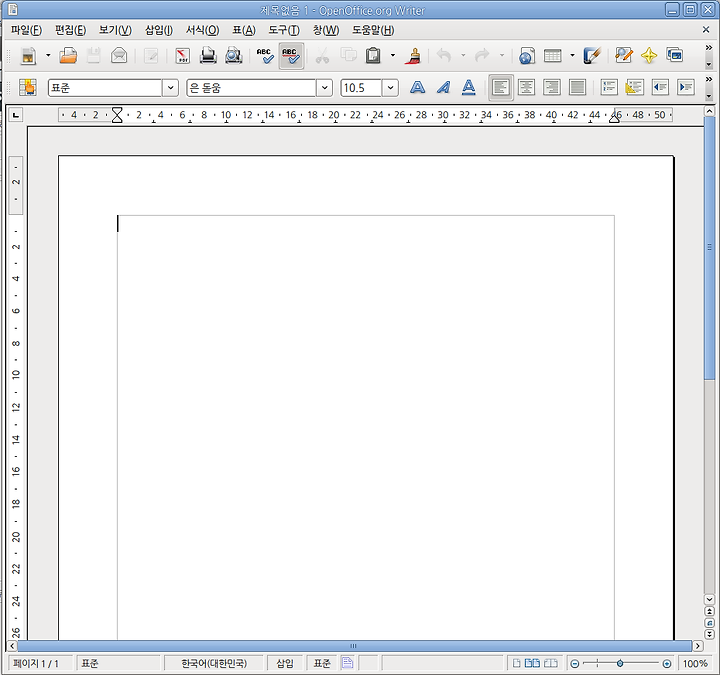720x675 pixels.
Task: Set Align Right paragraph button
Action: [x=552, y=87]
